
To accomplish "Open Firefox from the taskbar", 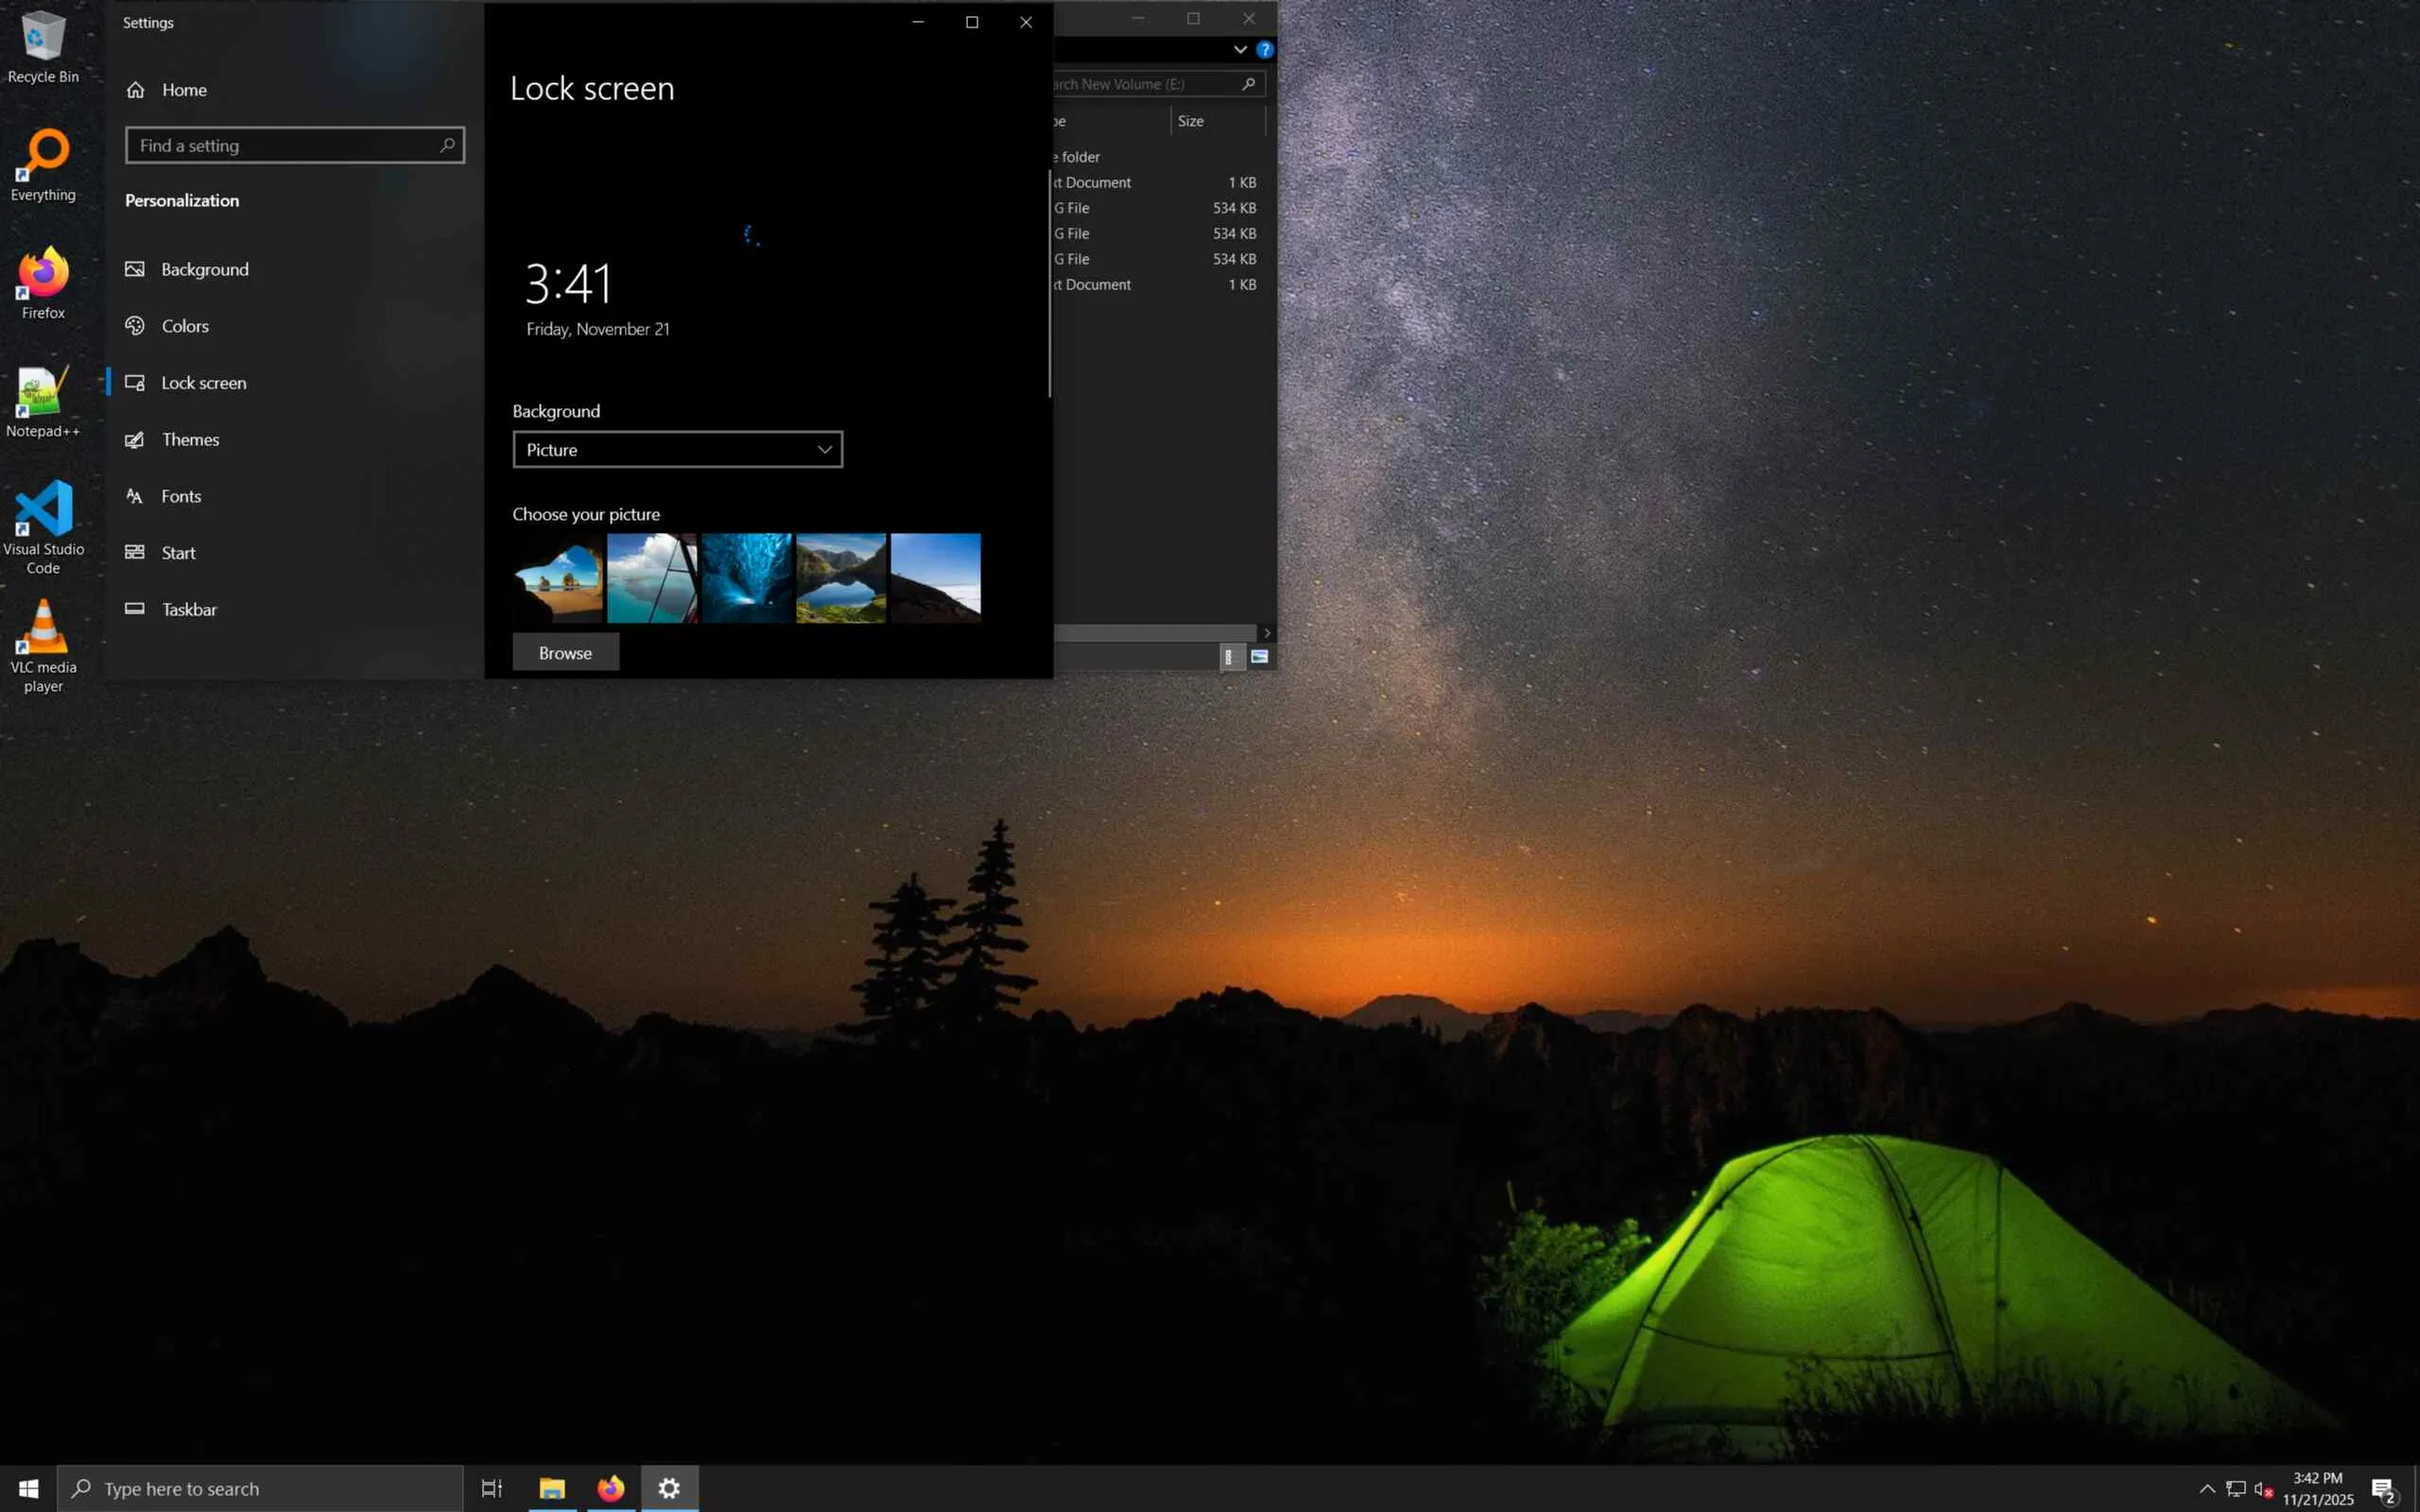I will (x=610, y=1488).
